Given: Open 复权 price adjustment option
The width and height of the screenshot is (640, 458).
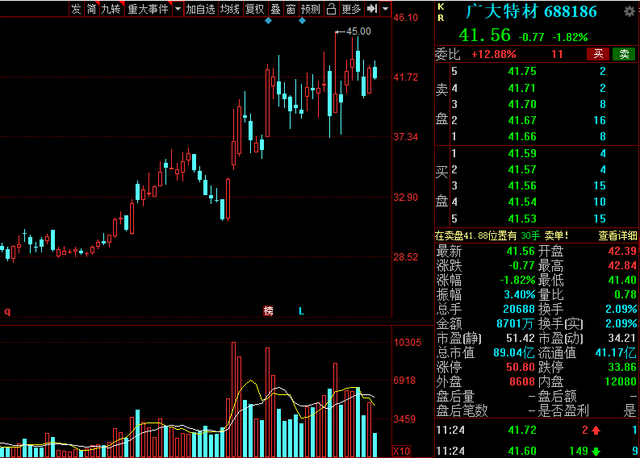Looking at the screenshot, I should (x=255, y=9).
